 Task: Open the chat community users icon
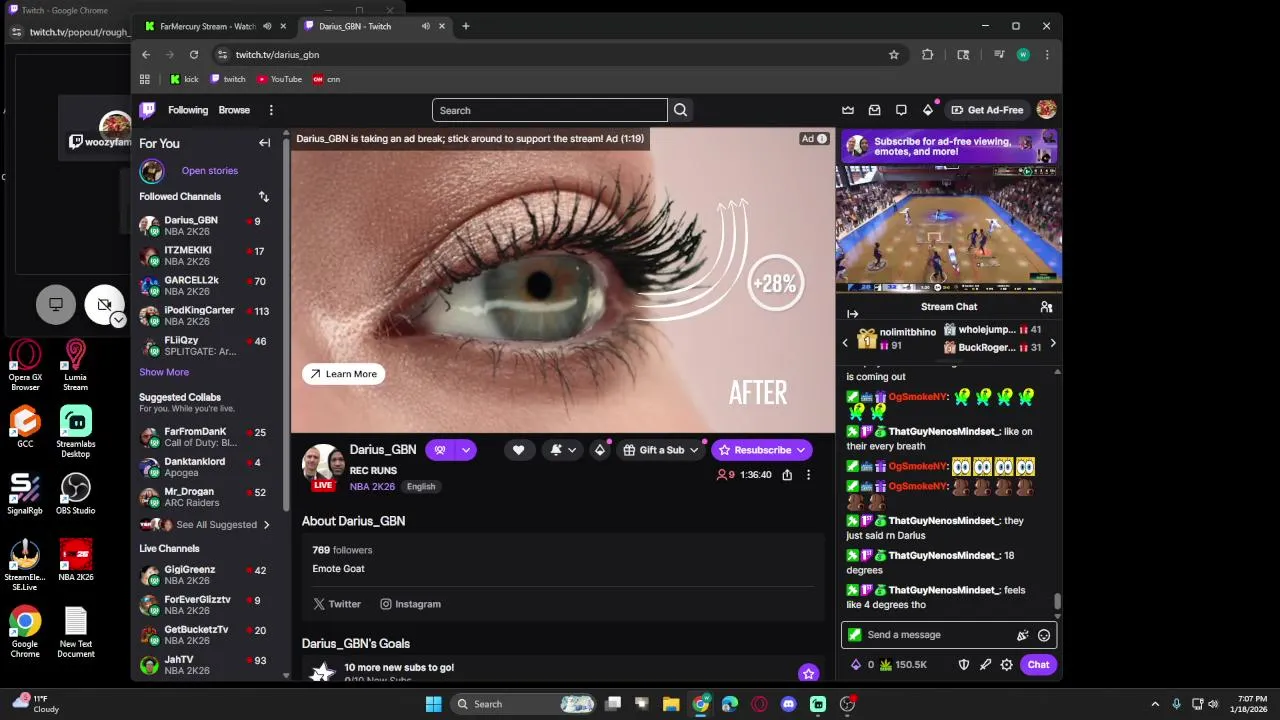pos(1046,307)
